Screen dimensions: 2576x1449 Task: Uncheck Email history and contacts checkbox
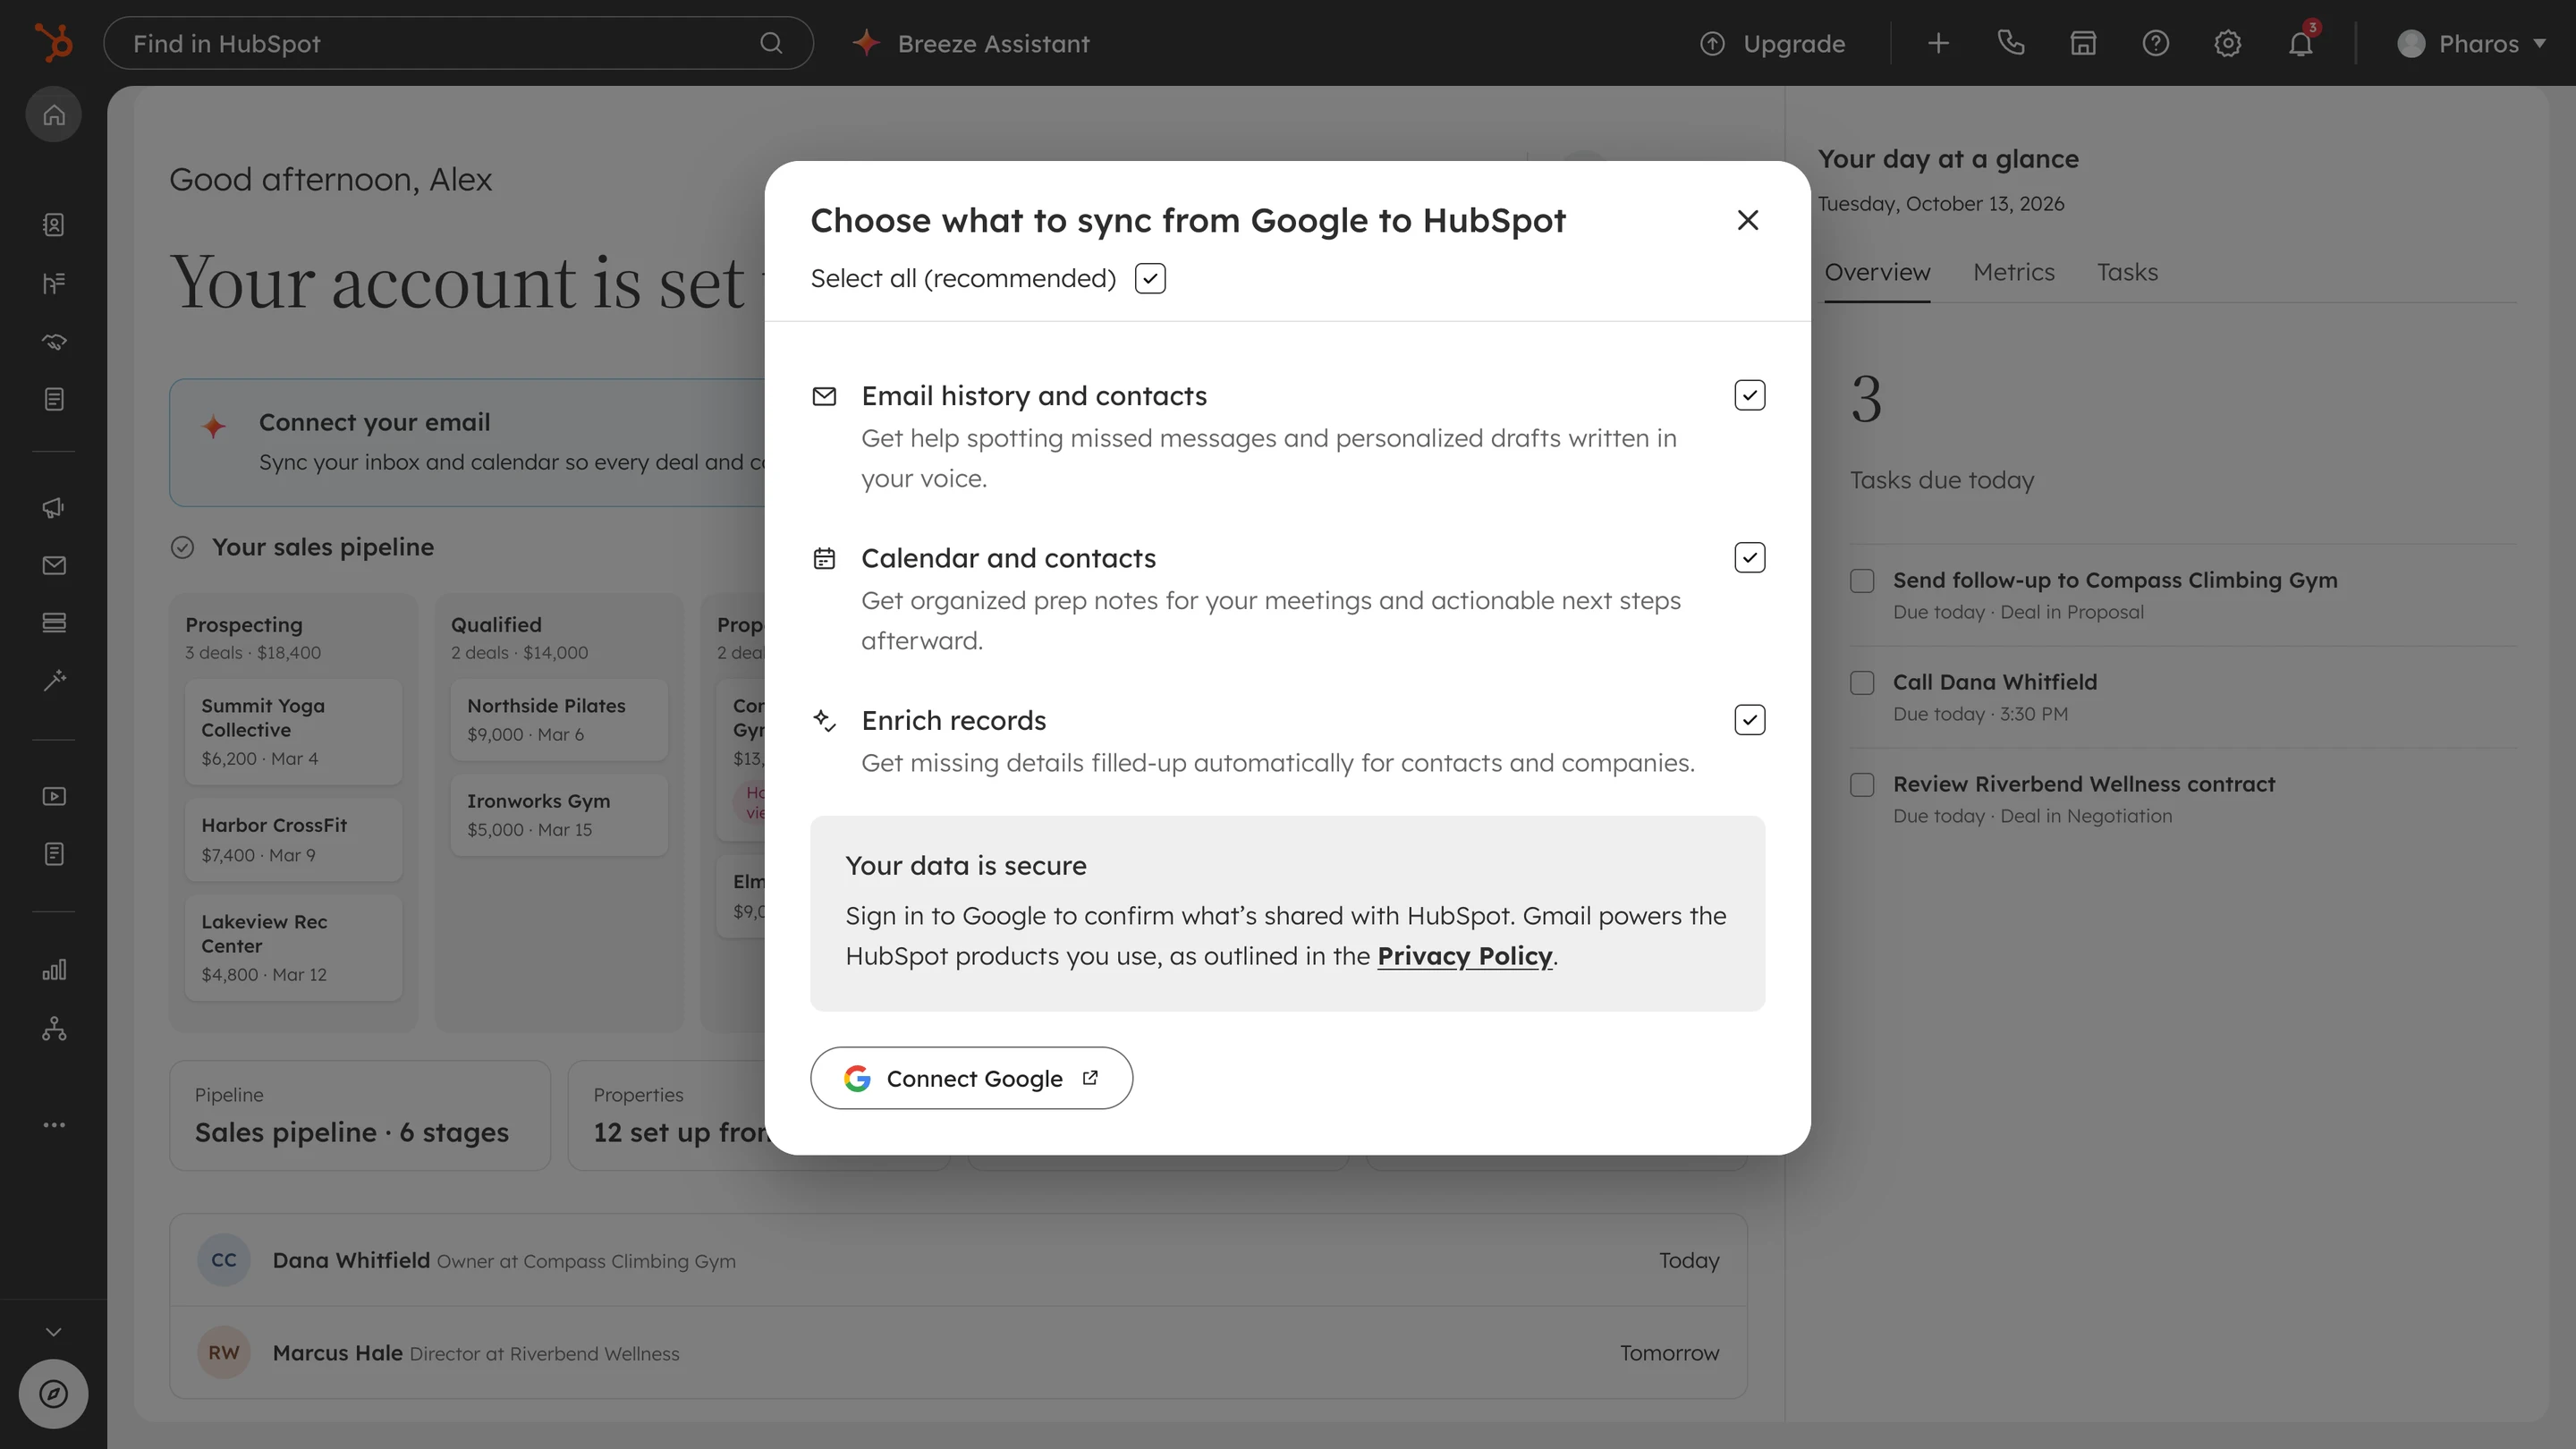(1749, 395)
